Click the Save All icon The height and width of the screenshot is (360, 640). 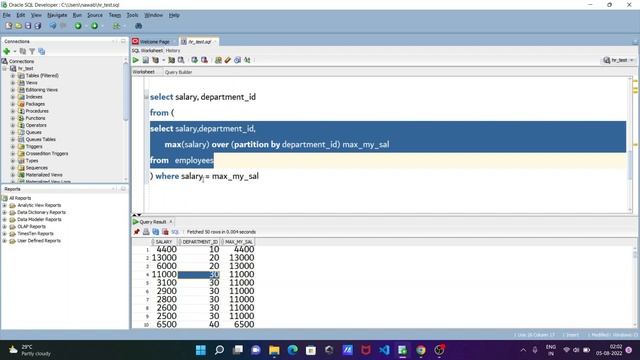pos(38,26)
